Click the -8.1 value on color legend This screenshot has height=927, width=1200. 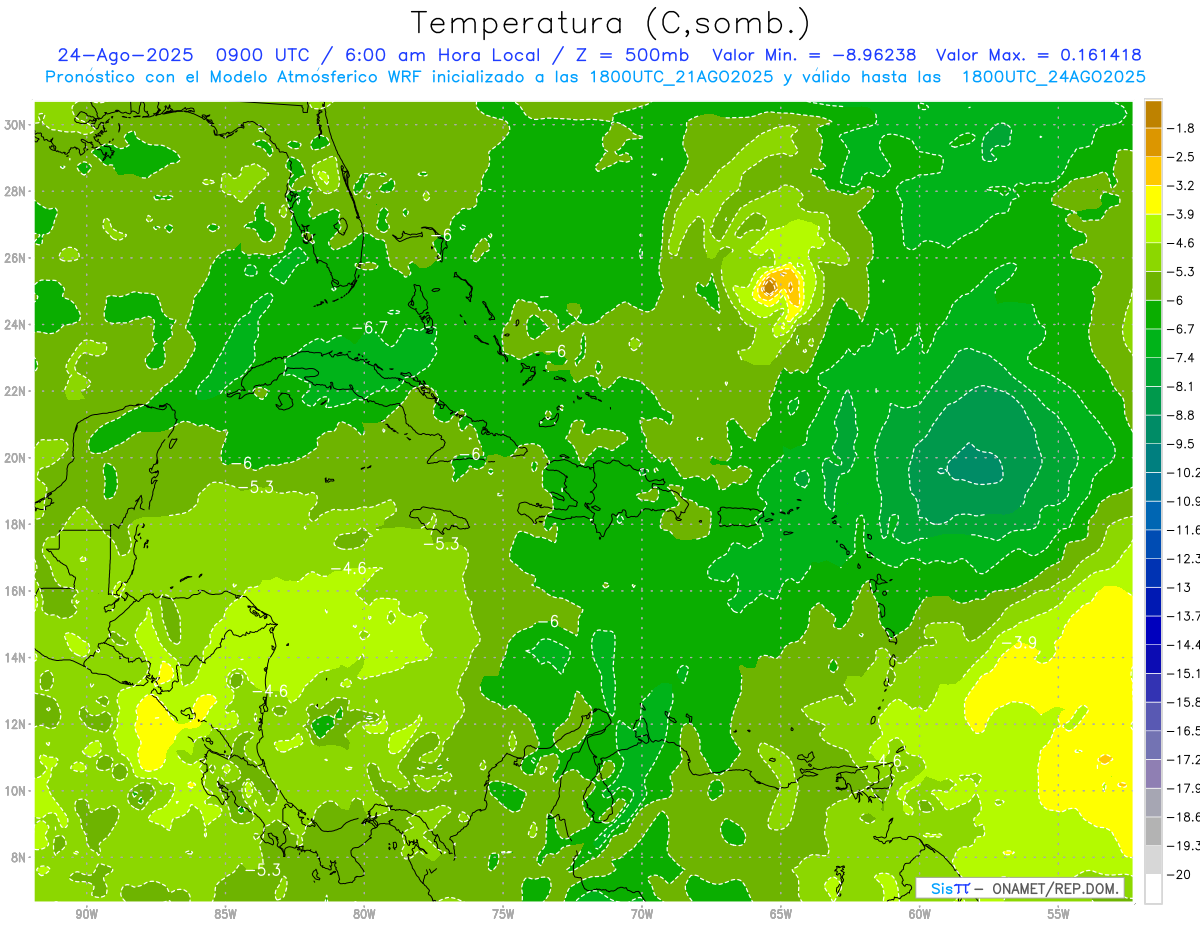(x=1183, y=386)
